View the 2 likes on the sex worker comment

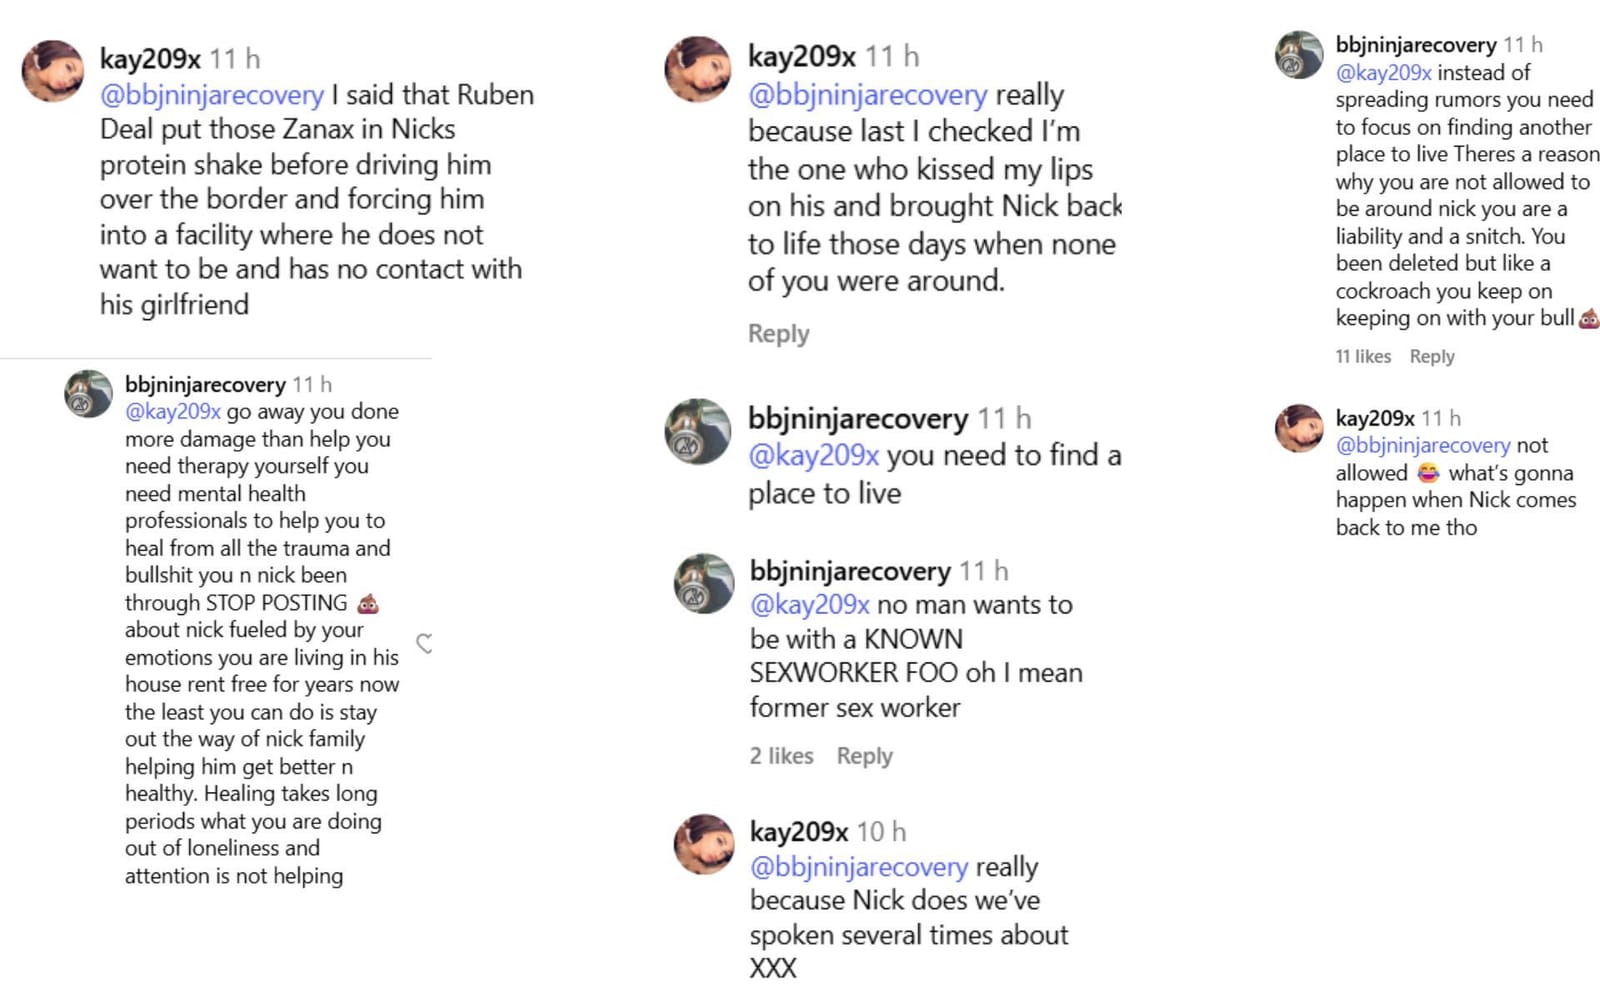point(783,756)
